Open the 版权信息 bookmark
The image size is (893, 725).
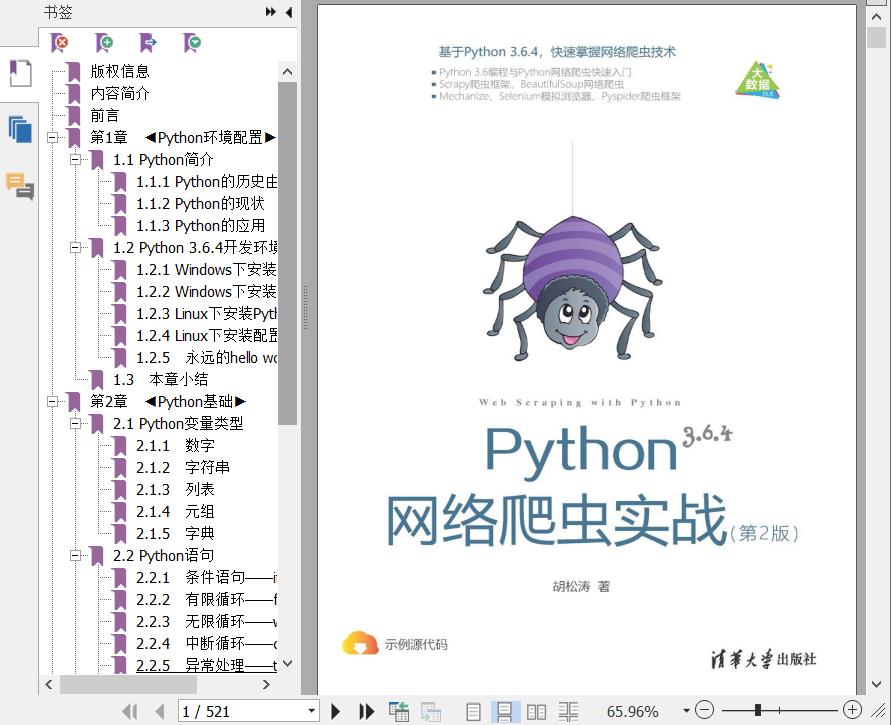[x=120, y=71]
